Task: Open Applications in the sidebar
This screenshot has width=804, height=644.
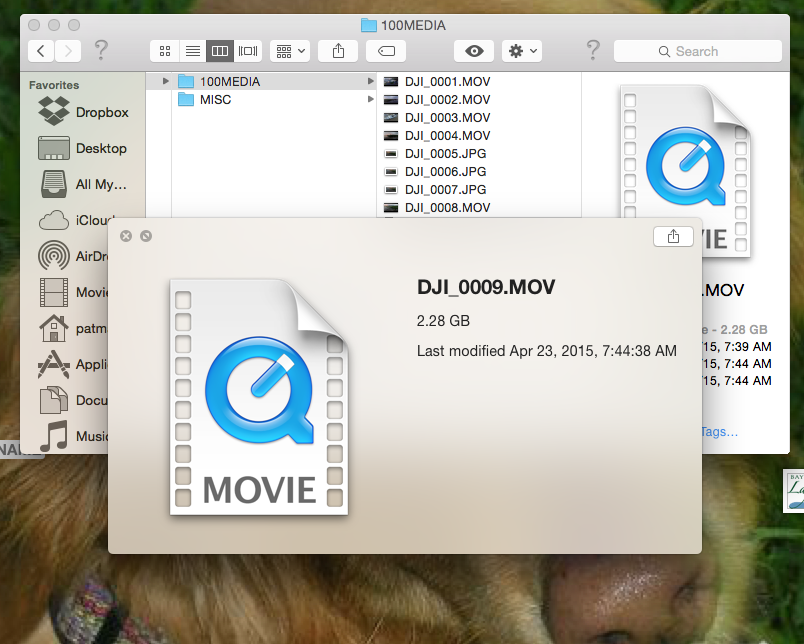Action: [x=72, y=364]
